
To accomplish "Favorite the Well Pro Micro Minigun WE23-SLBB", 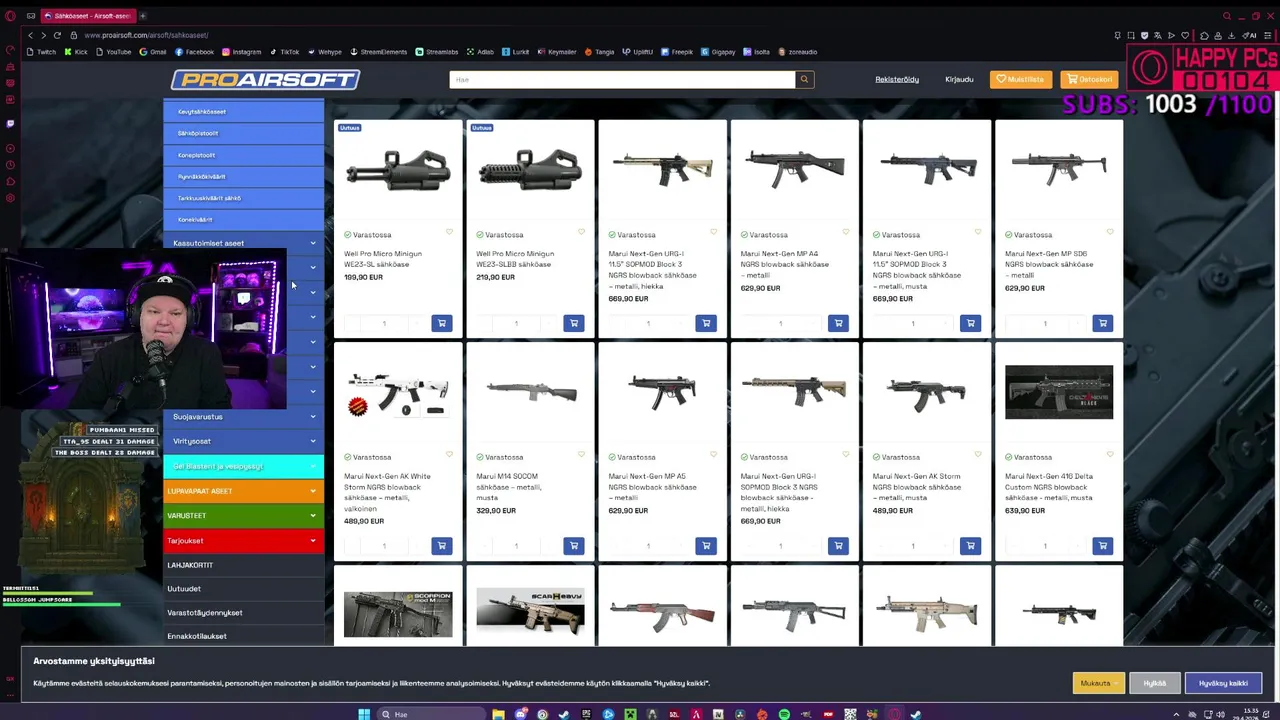I will click(581, 232).
